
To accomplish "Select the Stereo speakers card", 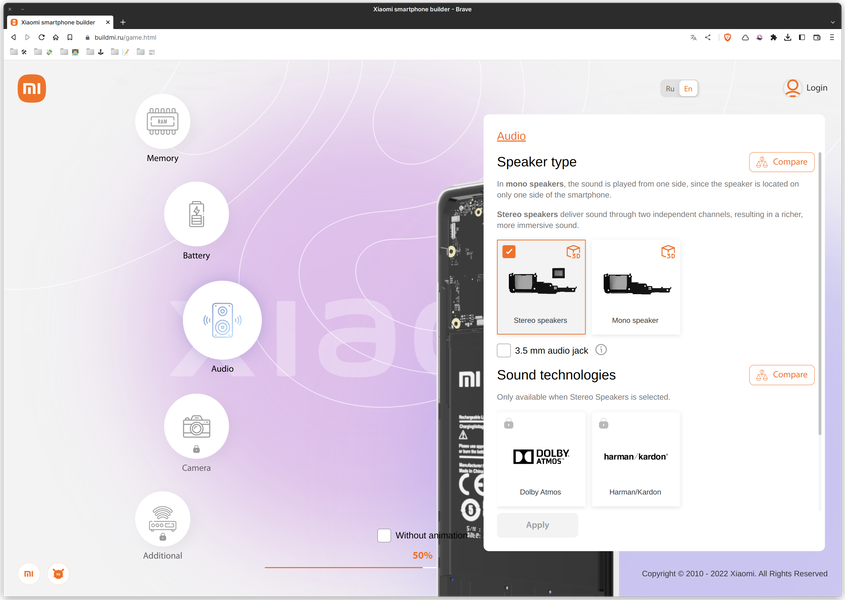I will (x=541, y=287).
